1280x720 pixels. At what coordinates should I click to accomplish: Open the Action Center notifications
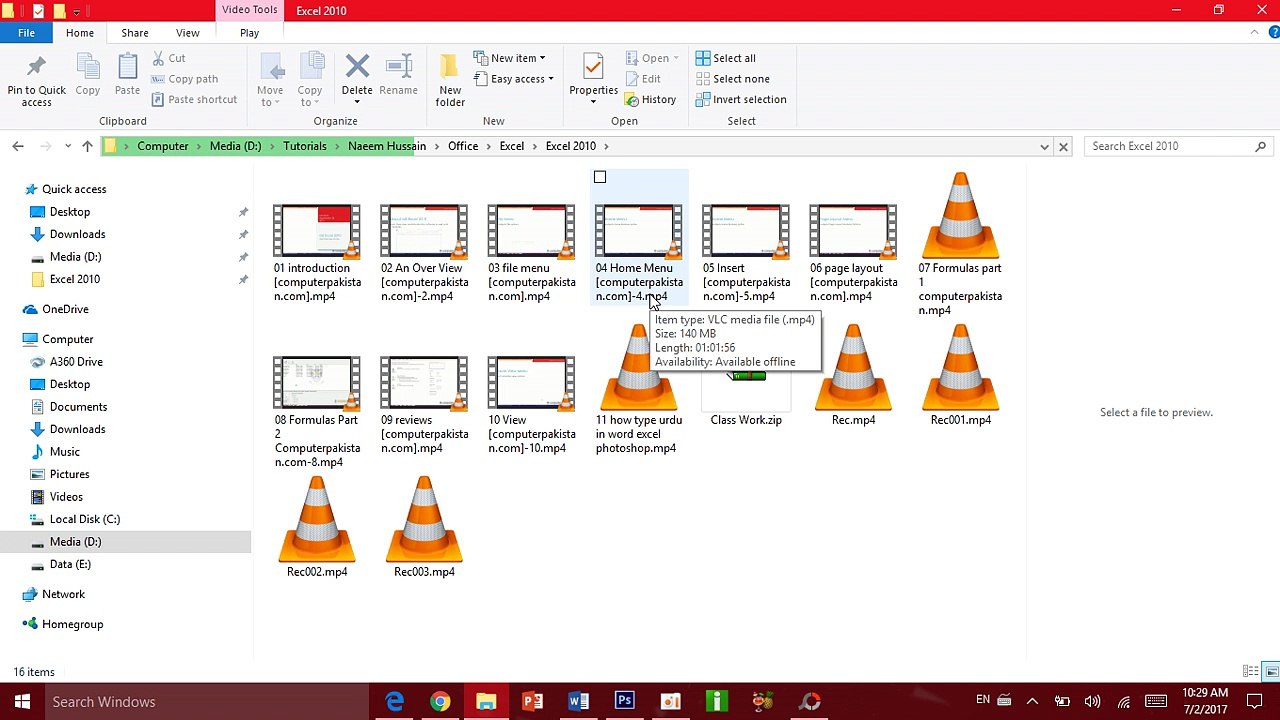tap(1255, 701)
